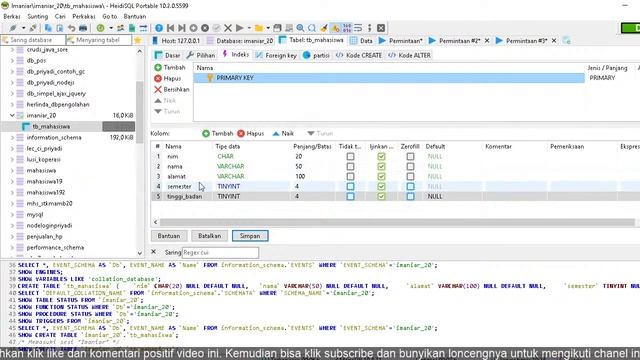Select tb_mahasiswa table in tree

51,127
